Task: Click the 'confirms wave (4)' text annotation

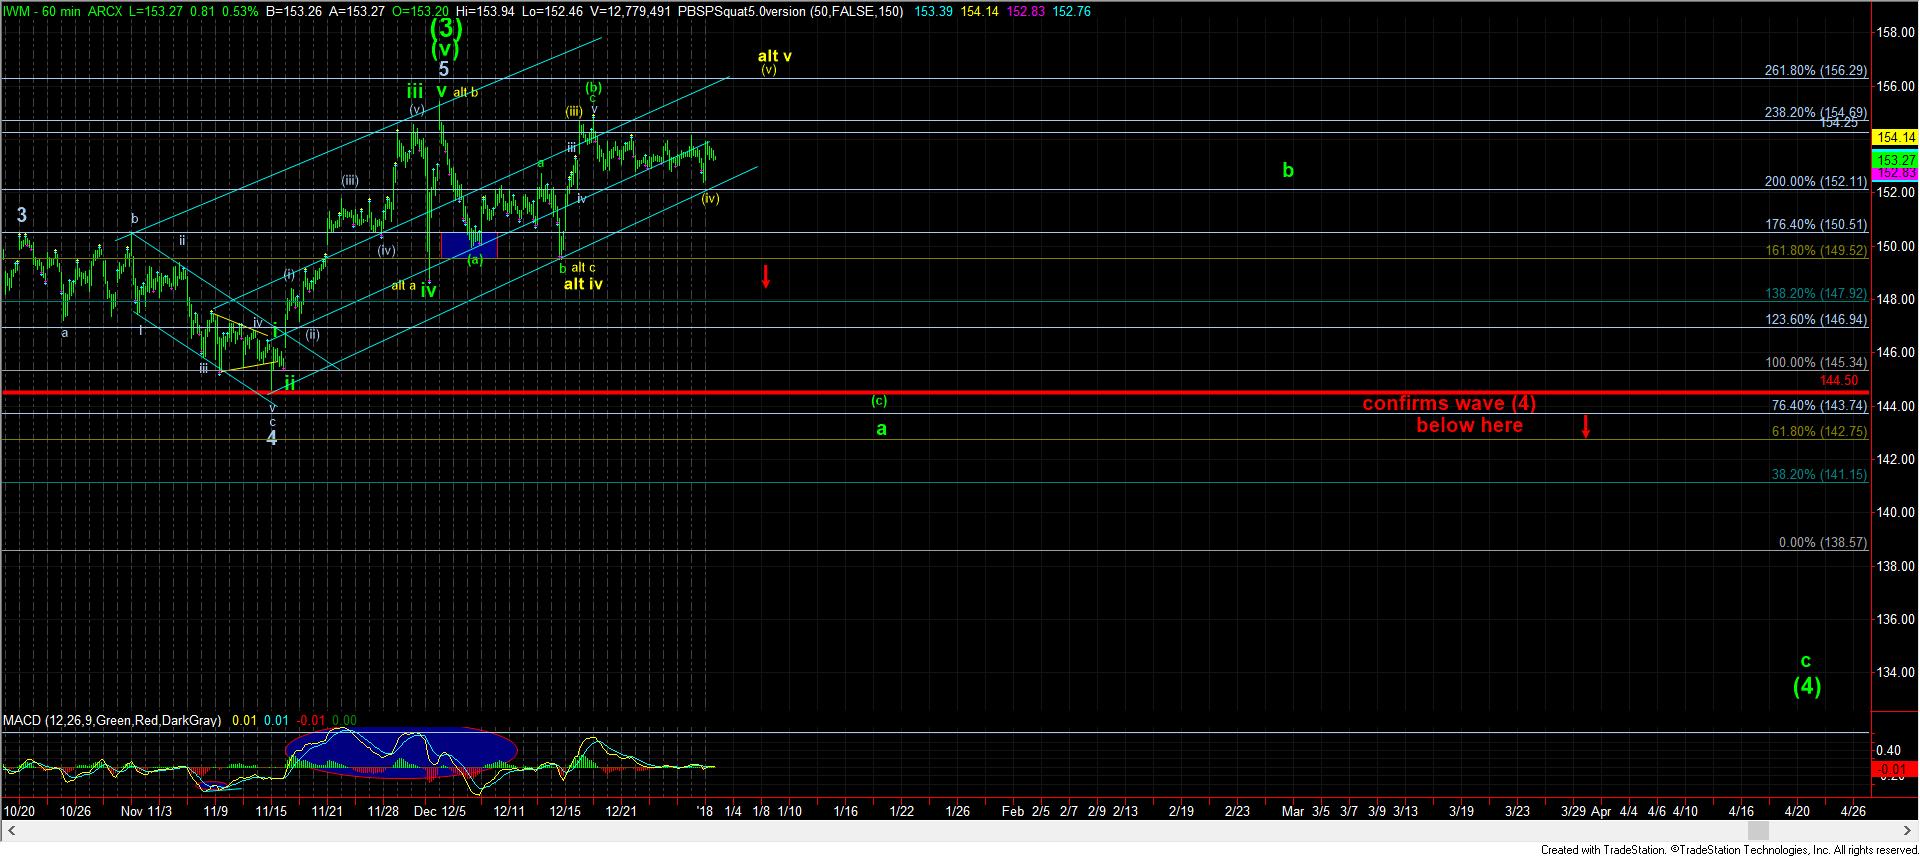Action: [1449, 404]
